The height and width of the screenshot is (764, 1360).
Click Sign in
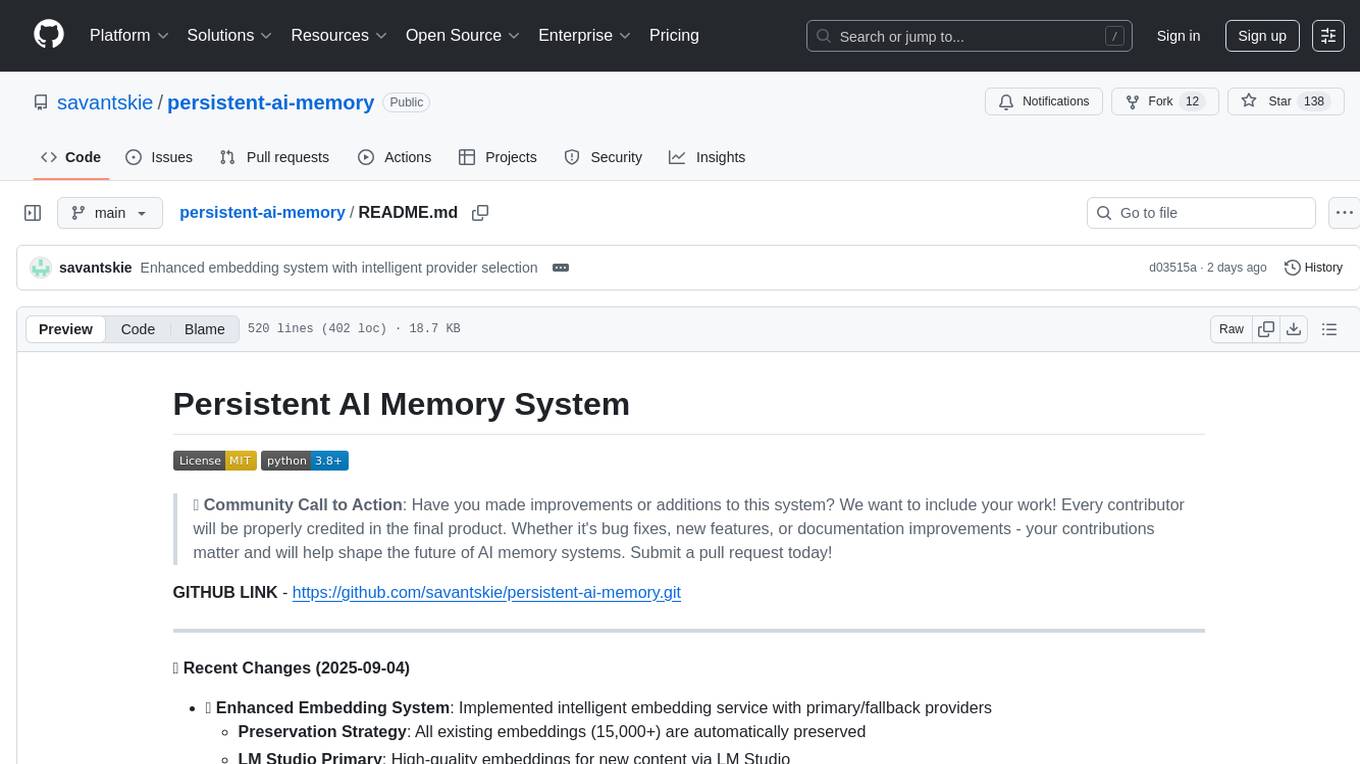(x=1178, y=36)
